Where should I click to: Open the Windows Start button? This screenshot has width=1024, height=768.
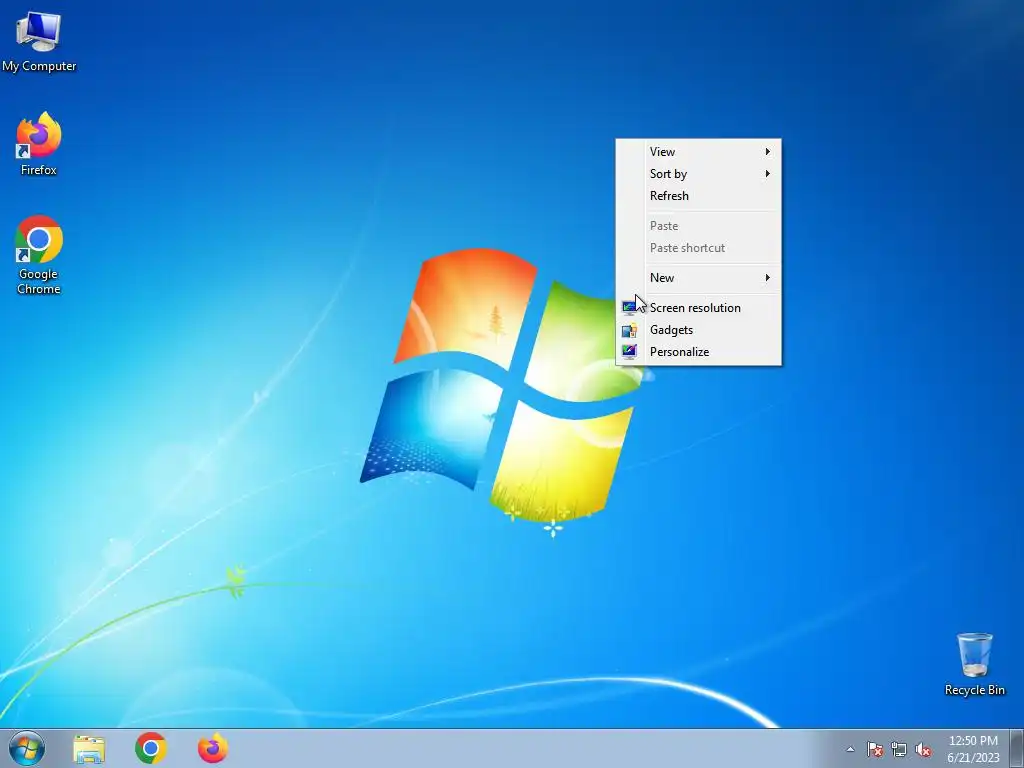(x=27, y=748)
